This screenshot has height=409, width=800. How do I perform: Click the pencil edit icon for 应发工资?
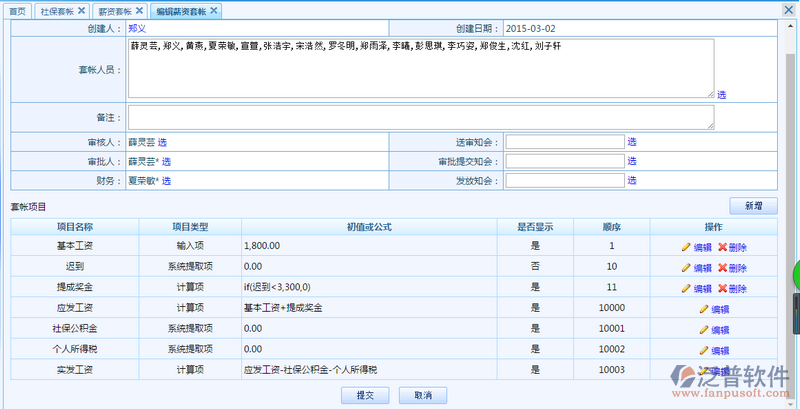tap(704, 309)
